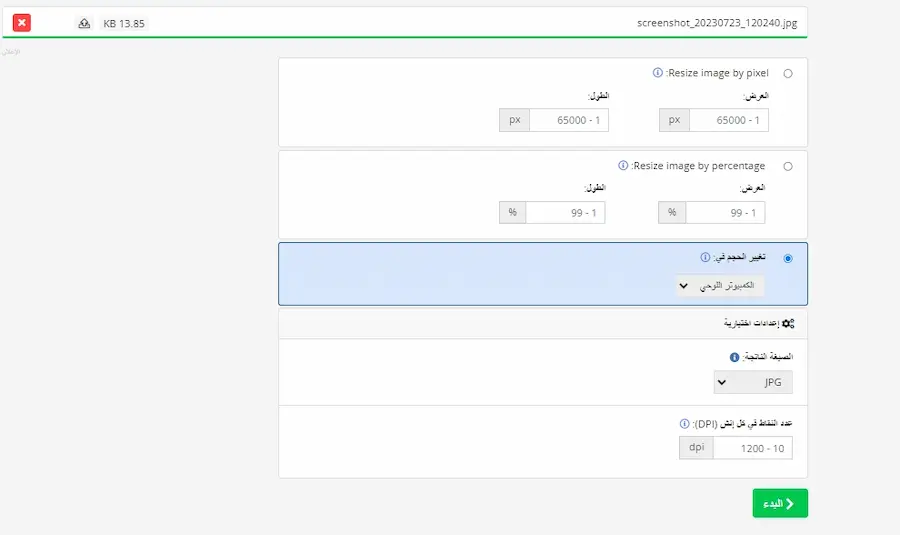The image size is (900, 535).
Task: Open the الكمبيوتر اللوحي device dropdown
Action: pos(720,286)
